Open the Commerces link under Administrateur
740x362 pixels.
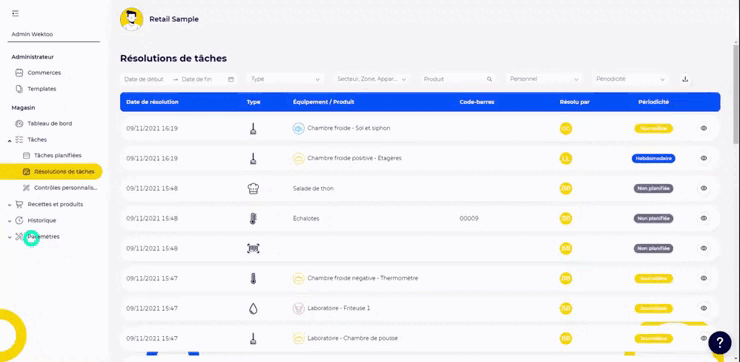pyautogui.click(x=44, y=73)
